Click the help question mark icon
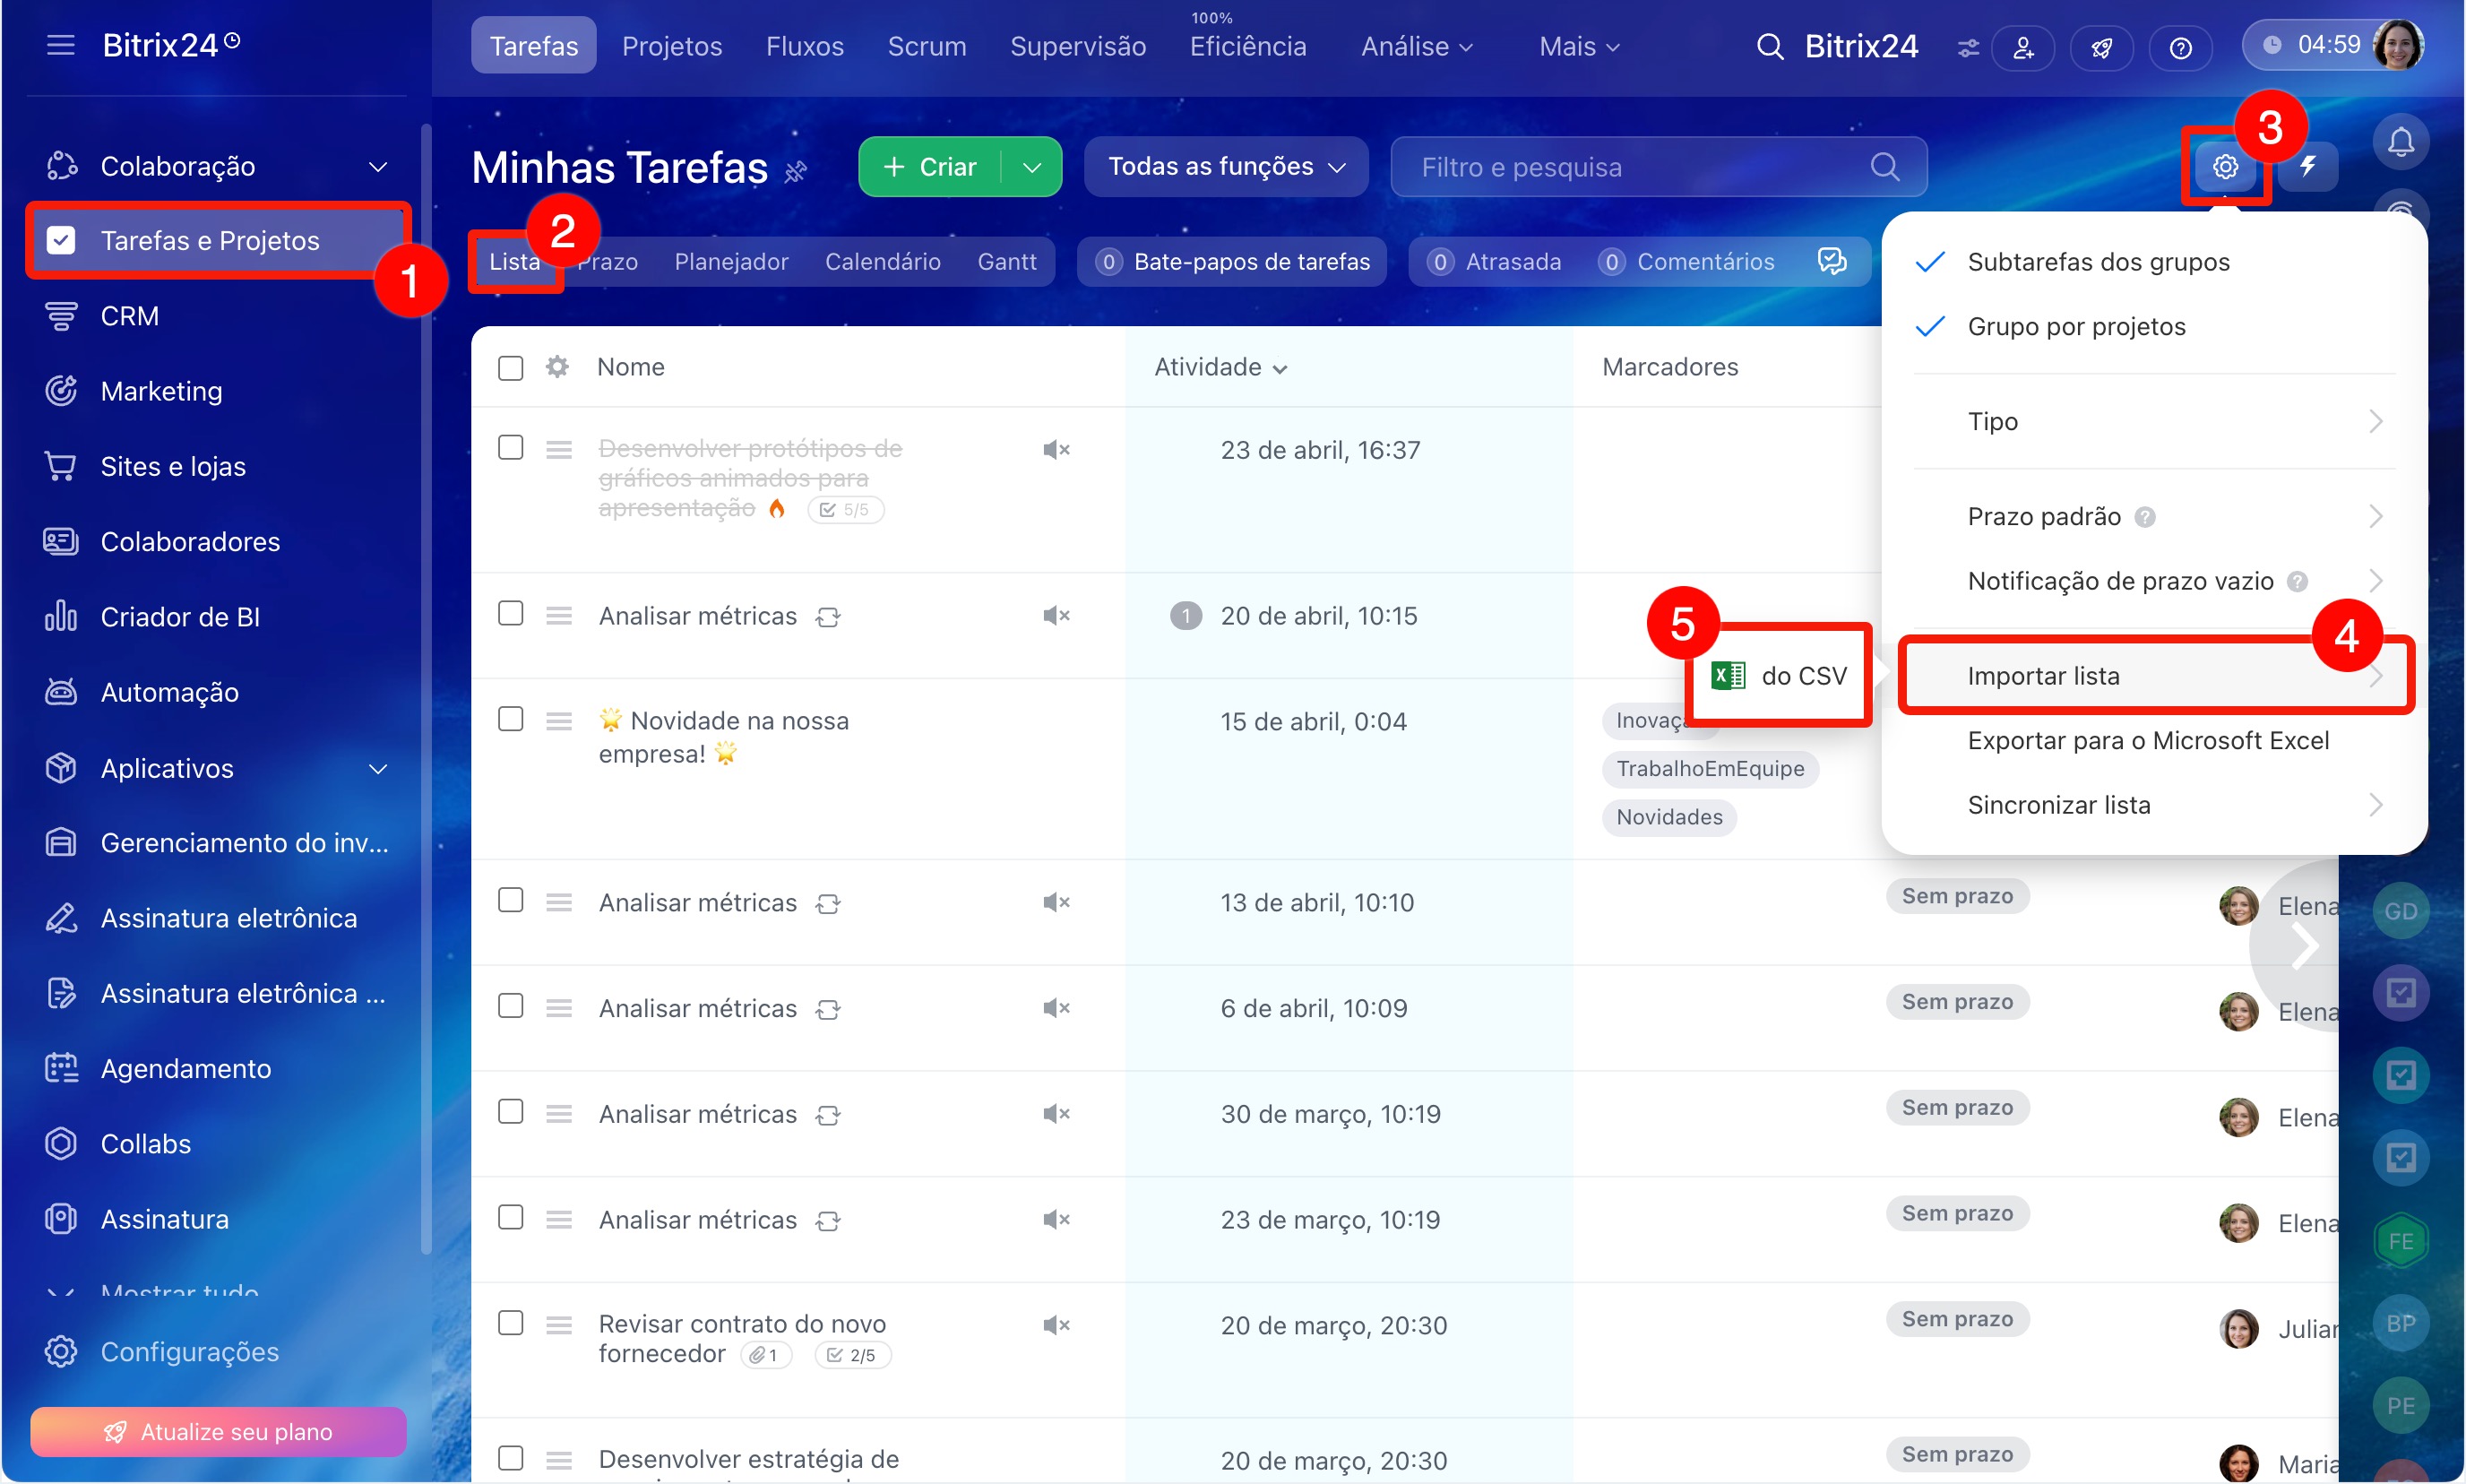The width and height of the screenshot is (2466, 1484). click(x=2180, y=47)
